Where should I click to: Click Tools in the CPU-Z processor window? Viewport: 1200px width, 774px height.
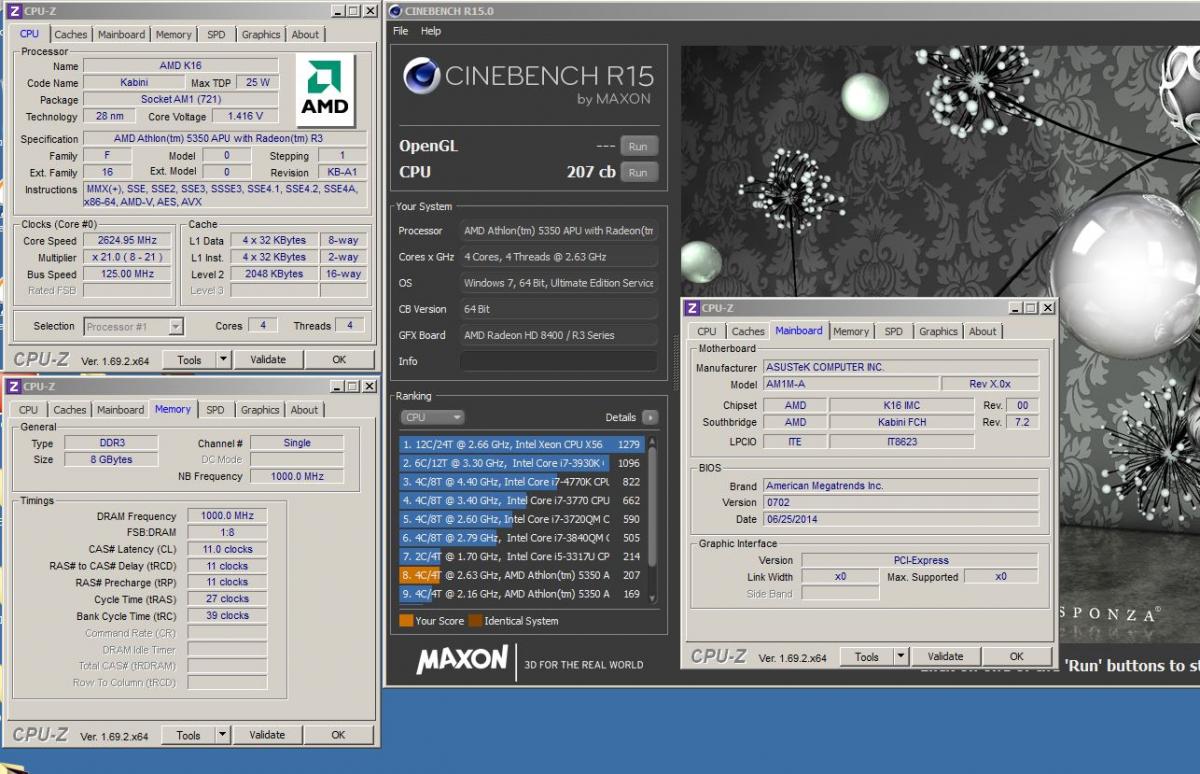tap(189, 360)
